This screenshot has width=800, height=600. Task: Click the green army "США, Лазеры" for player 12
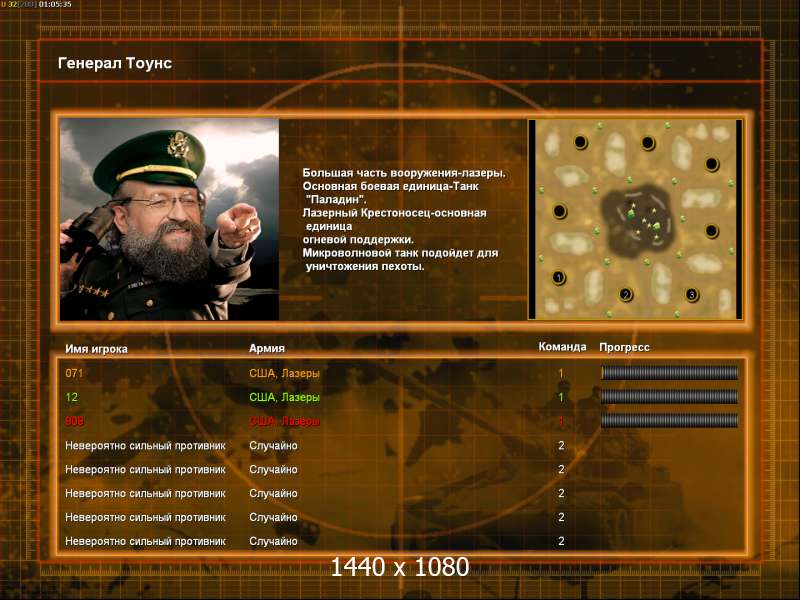point(284,397)
